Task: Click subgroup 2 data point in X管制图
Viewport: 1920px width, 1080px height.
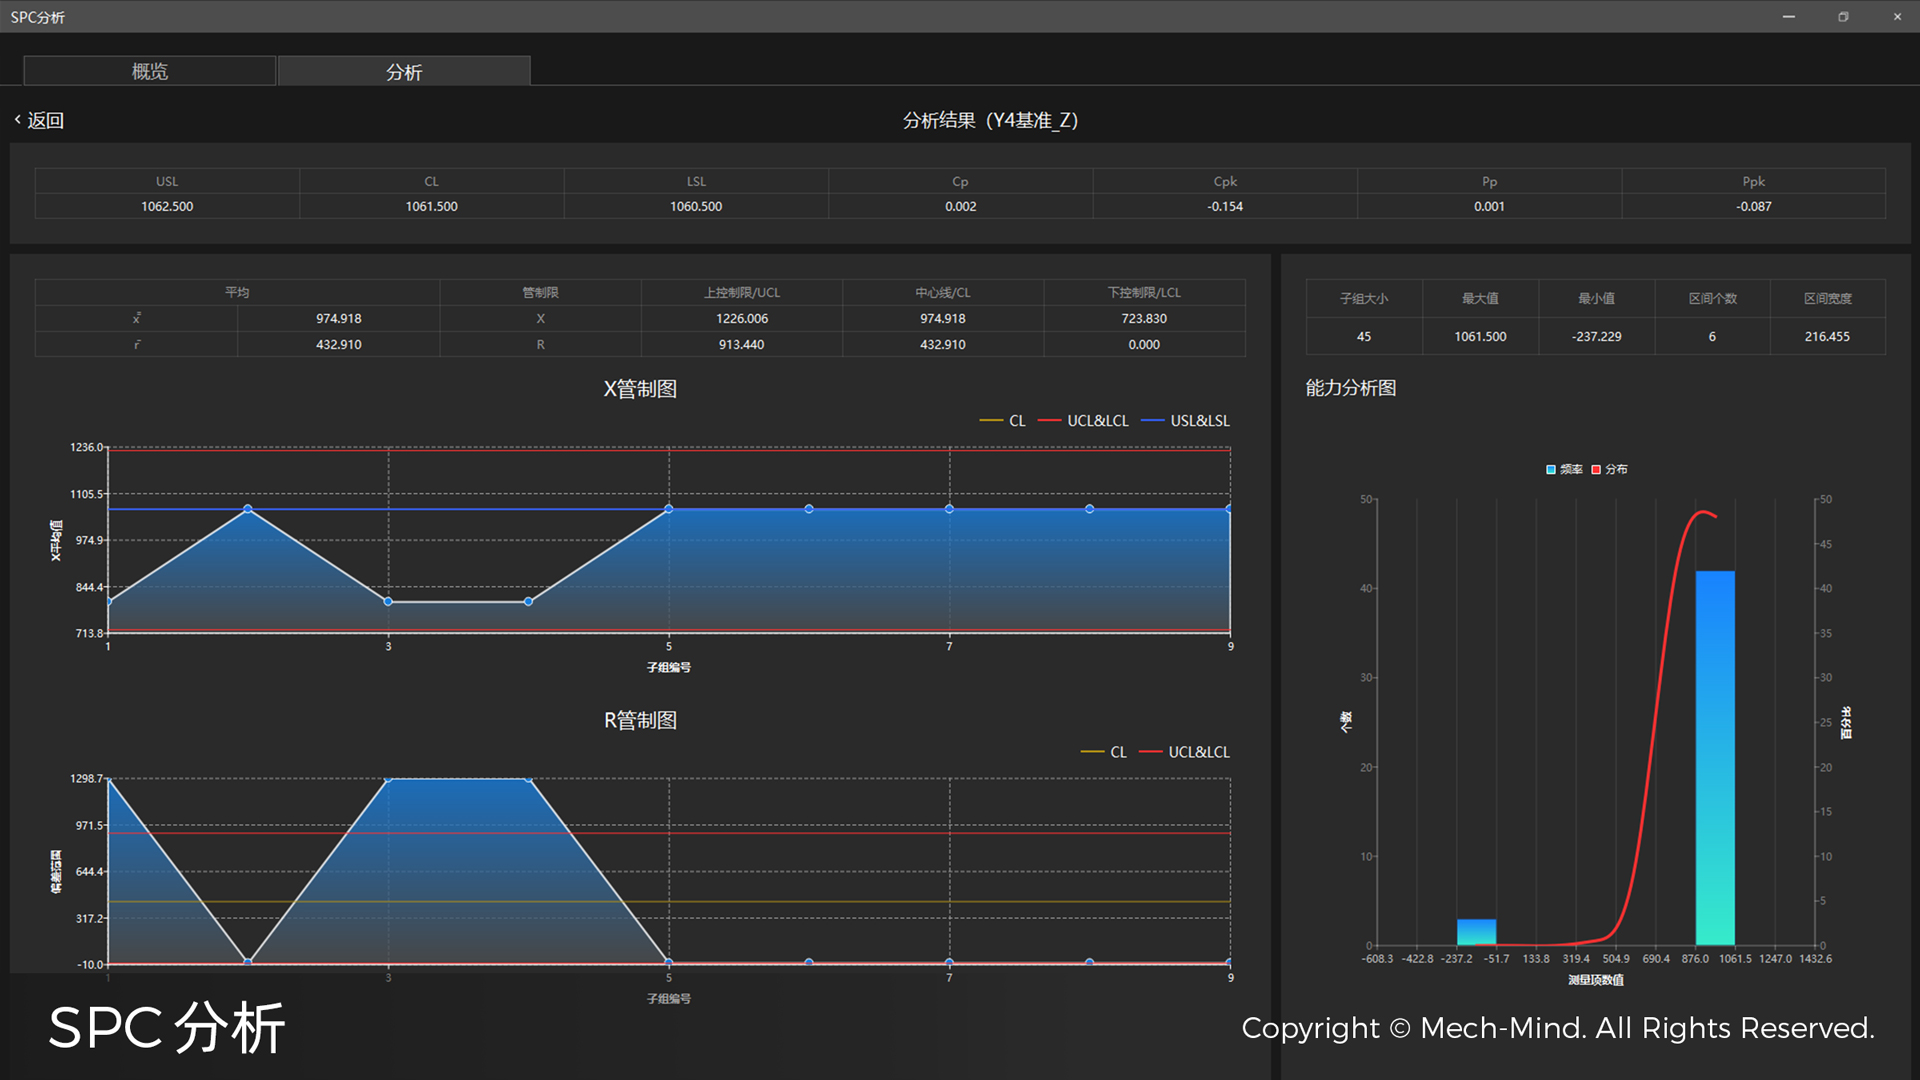Action: pyautogui.click(x=248, y=509)
